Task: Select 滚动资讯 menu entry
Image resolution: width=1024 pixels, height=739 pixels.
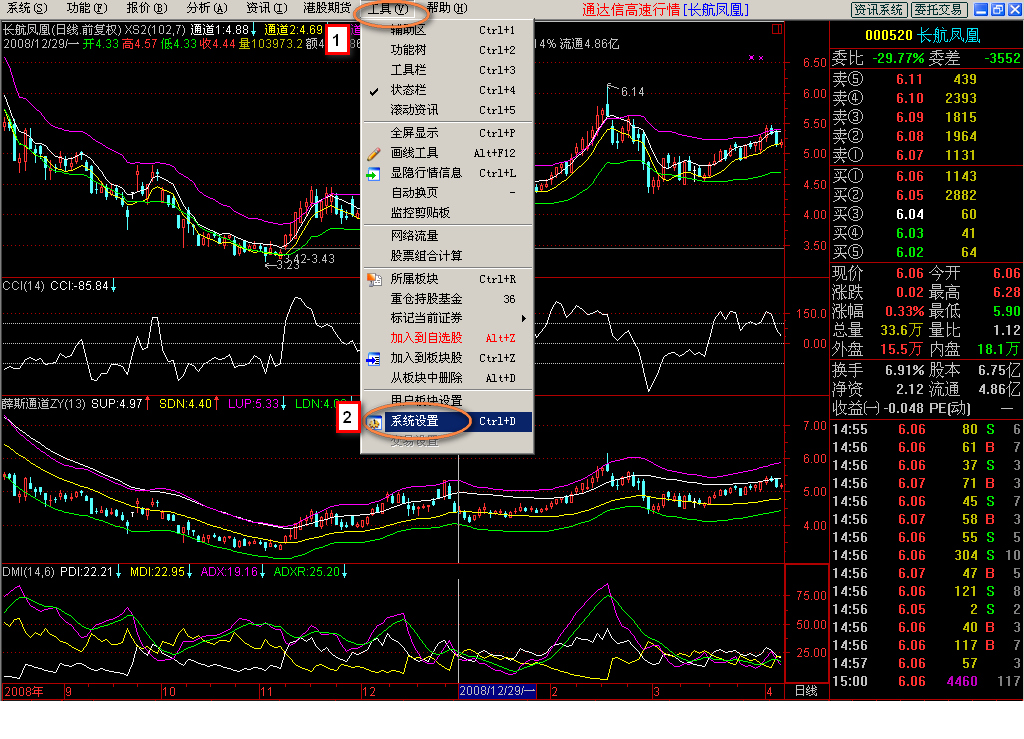Action: (x=447, y=110)
